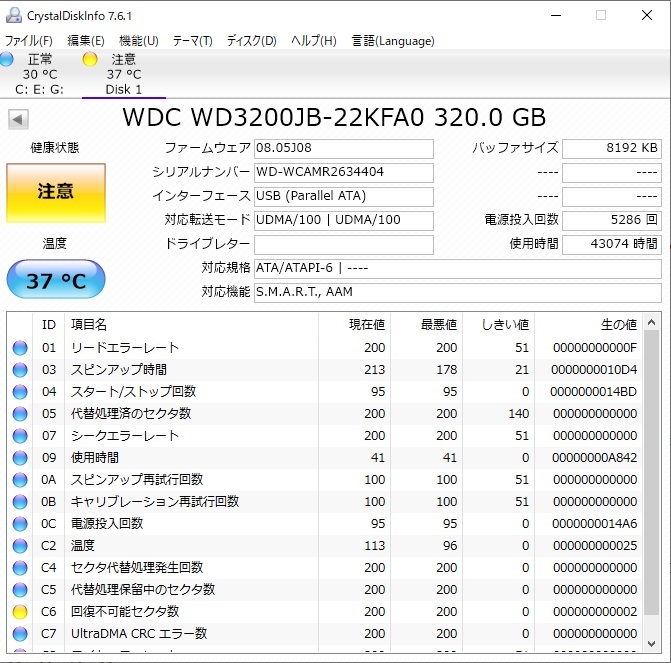The height and width of the screenshot is (663, 671).
Task: Click status circle for 0C 電源投入回数
Action: click(x=20, y=524)
